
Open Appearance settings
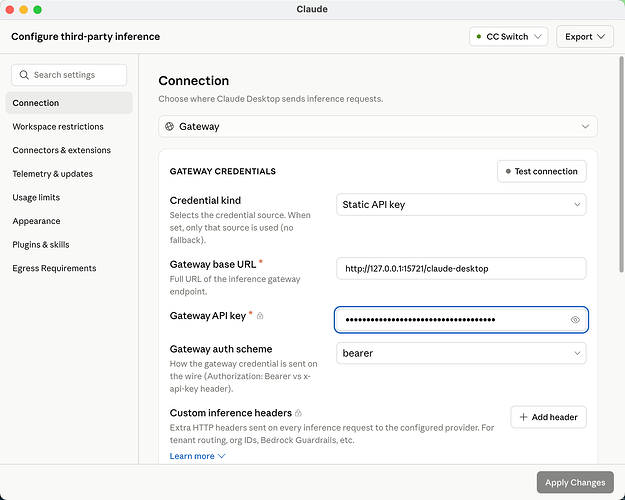(69, 221)
